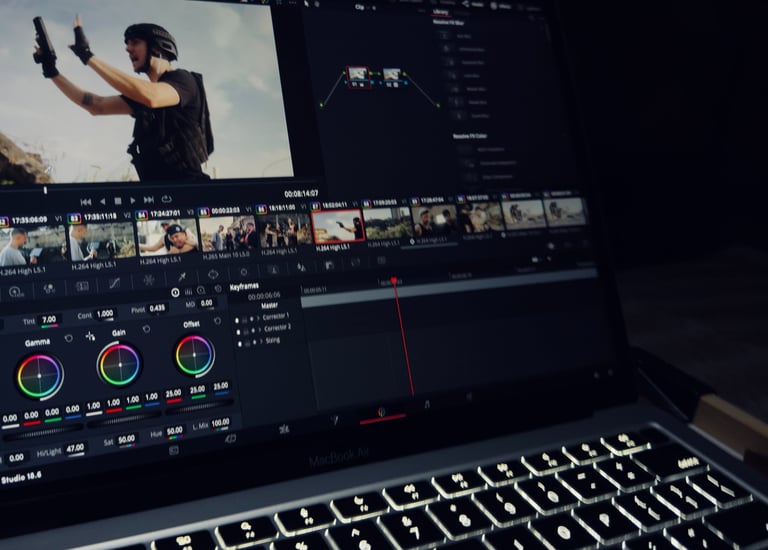Click the Gamma master wheel slider

(x=42, y=433)
